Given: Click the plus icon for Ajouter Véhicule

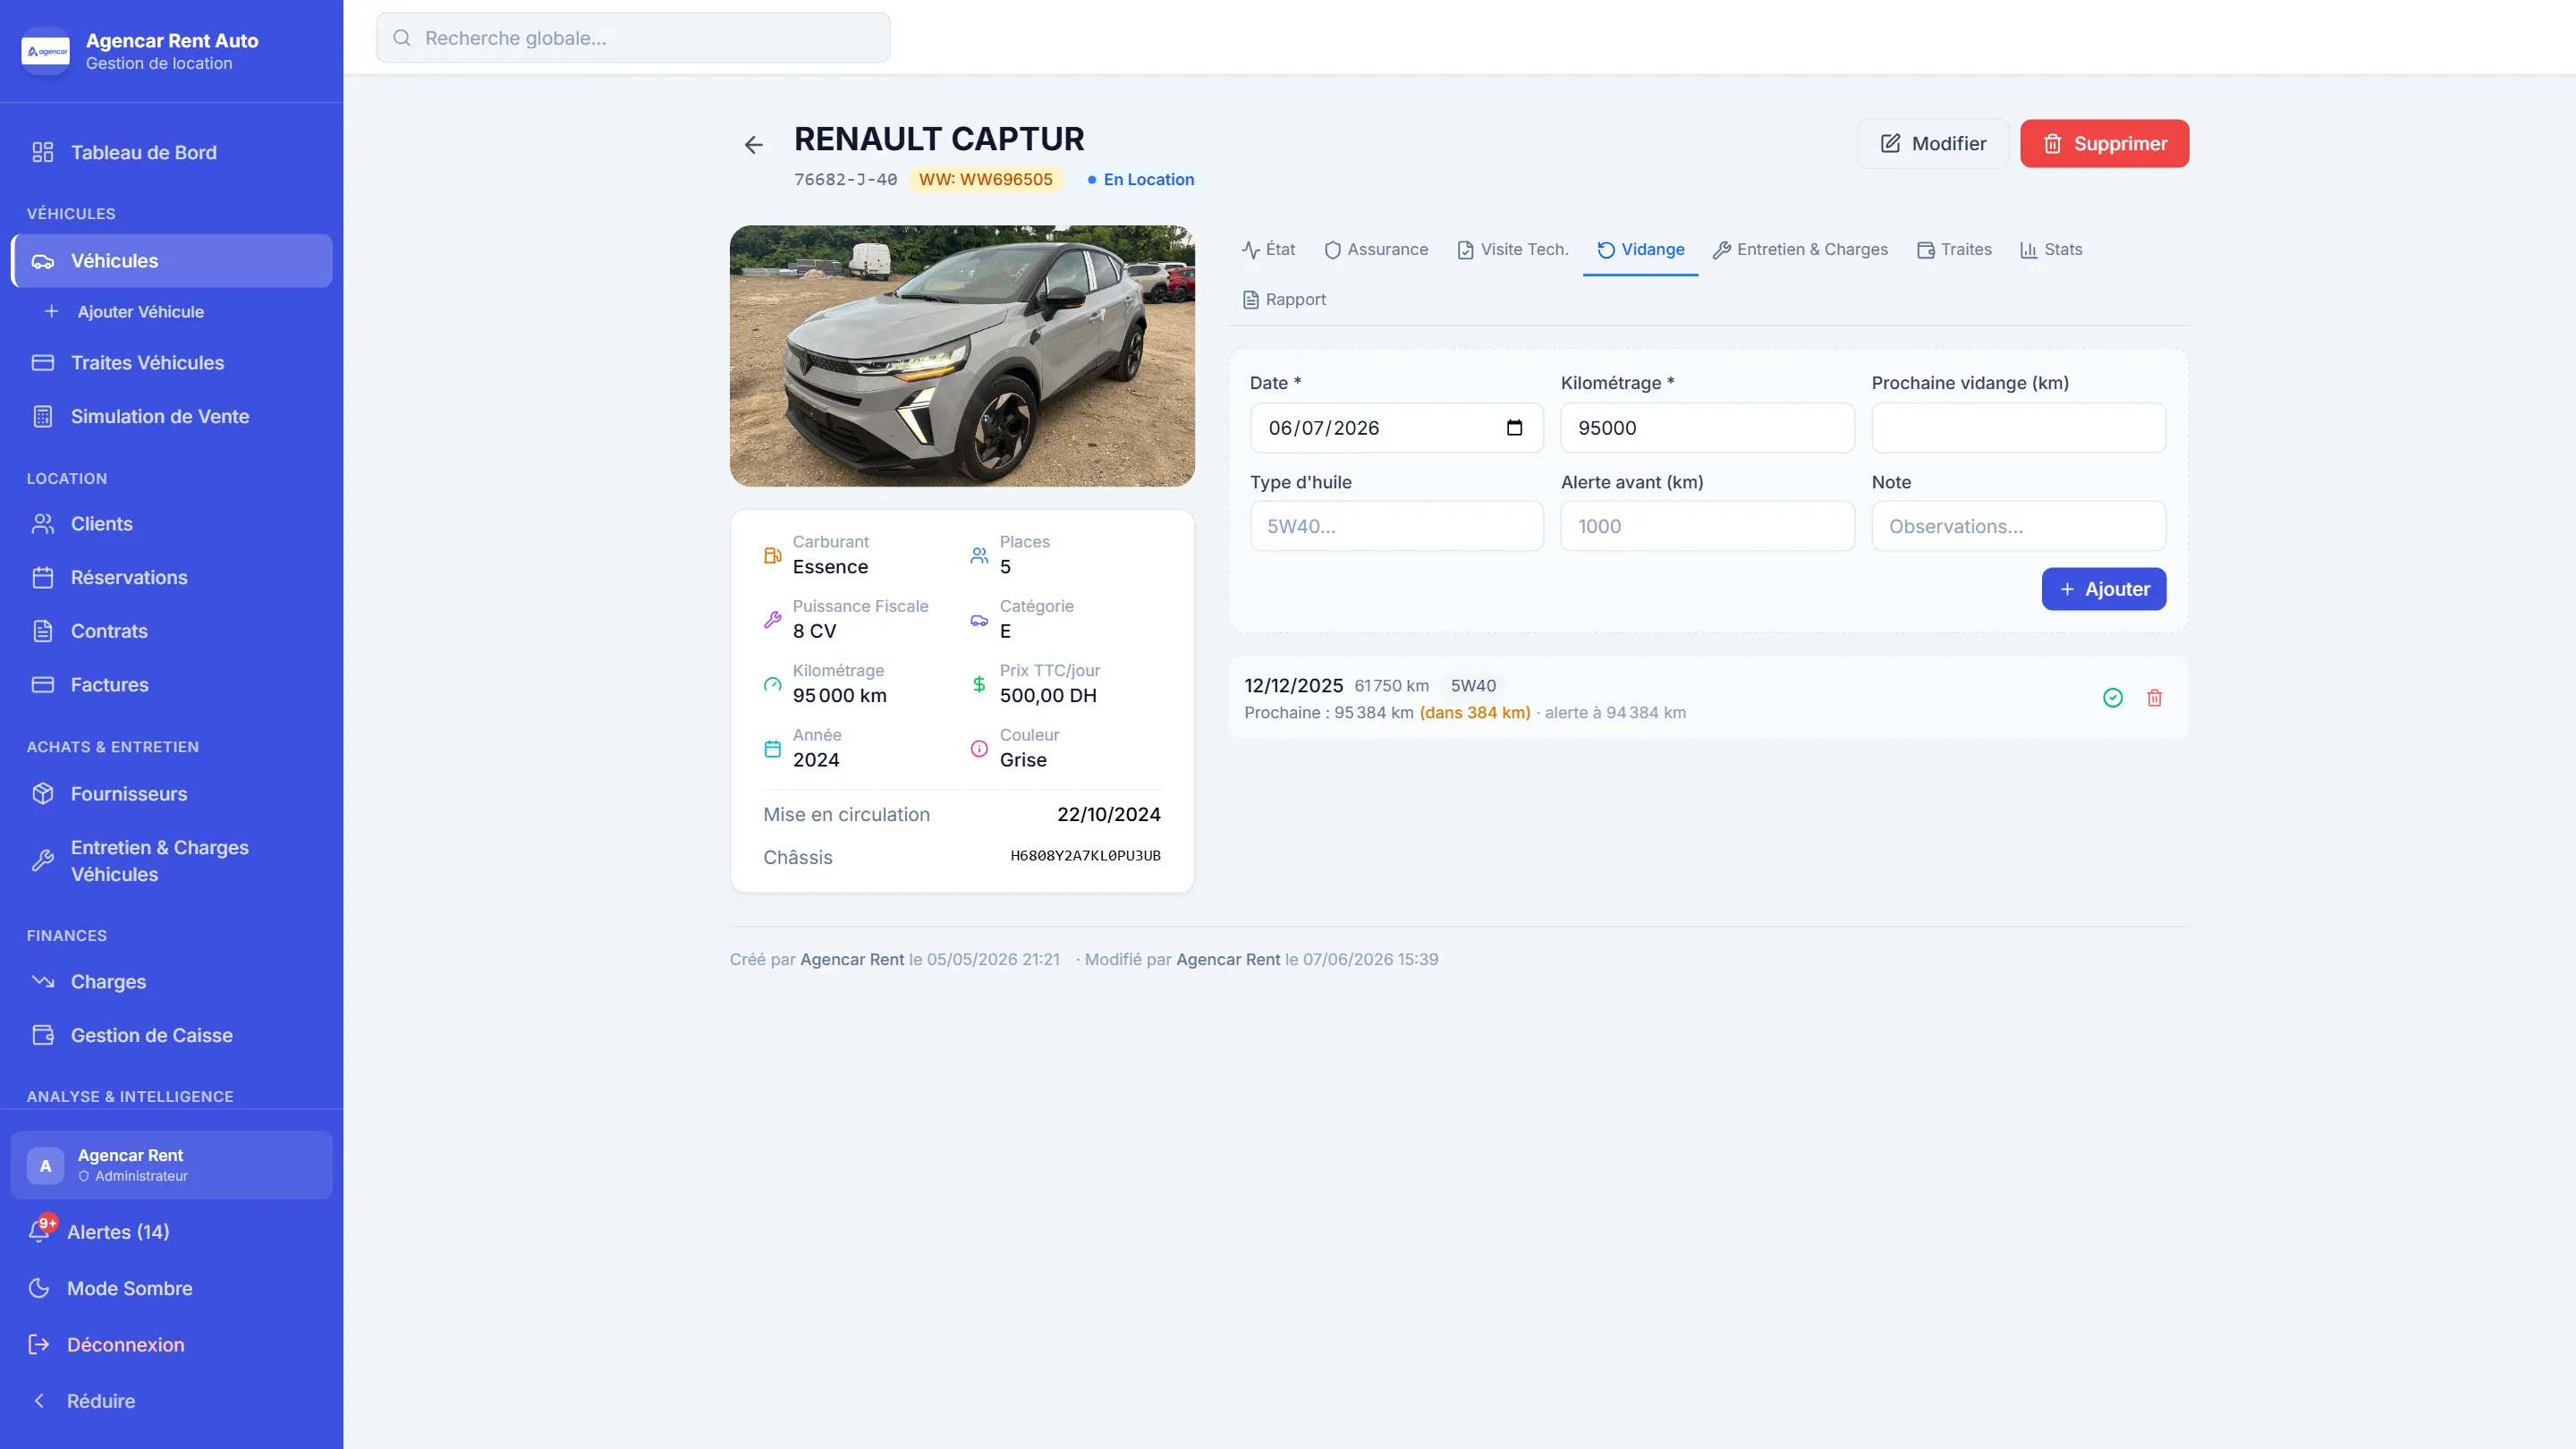Looking at the screenshot, I should click(51, 311).
